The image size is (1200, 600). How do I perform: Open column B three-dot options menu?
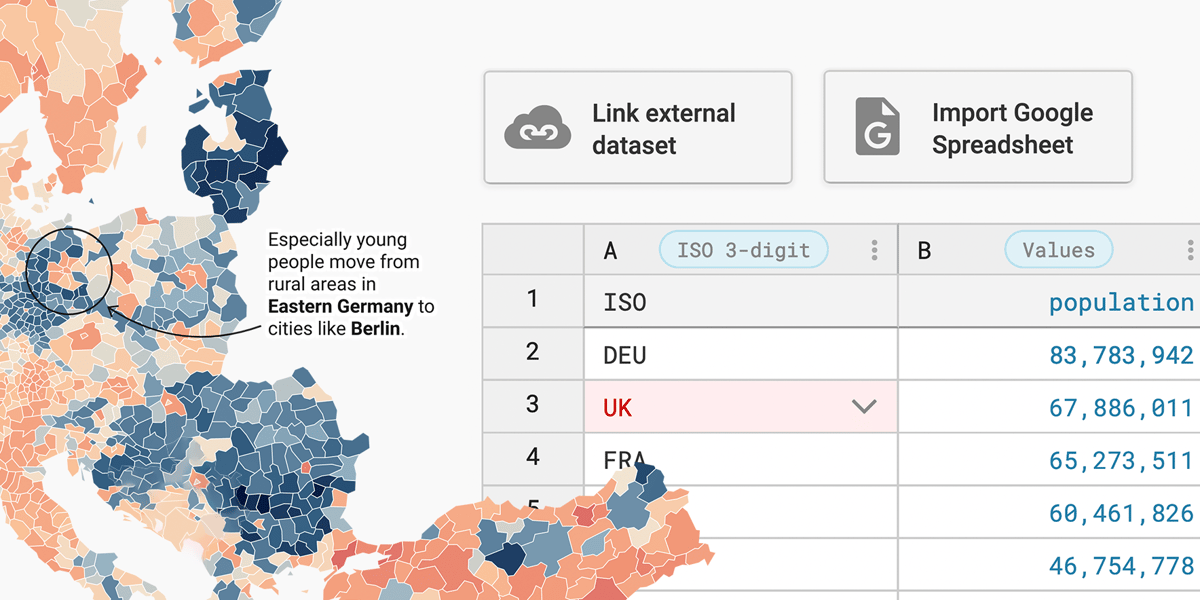(1191, 250)
